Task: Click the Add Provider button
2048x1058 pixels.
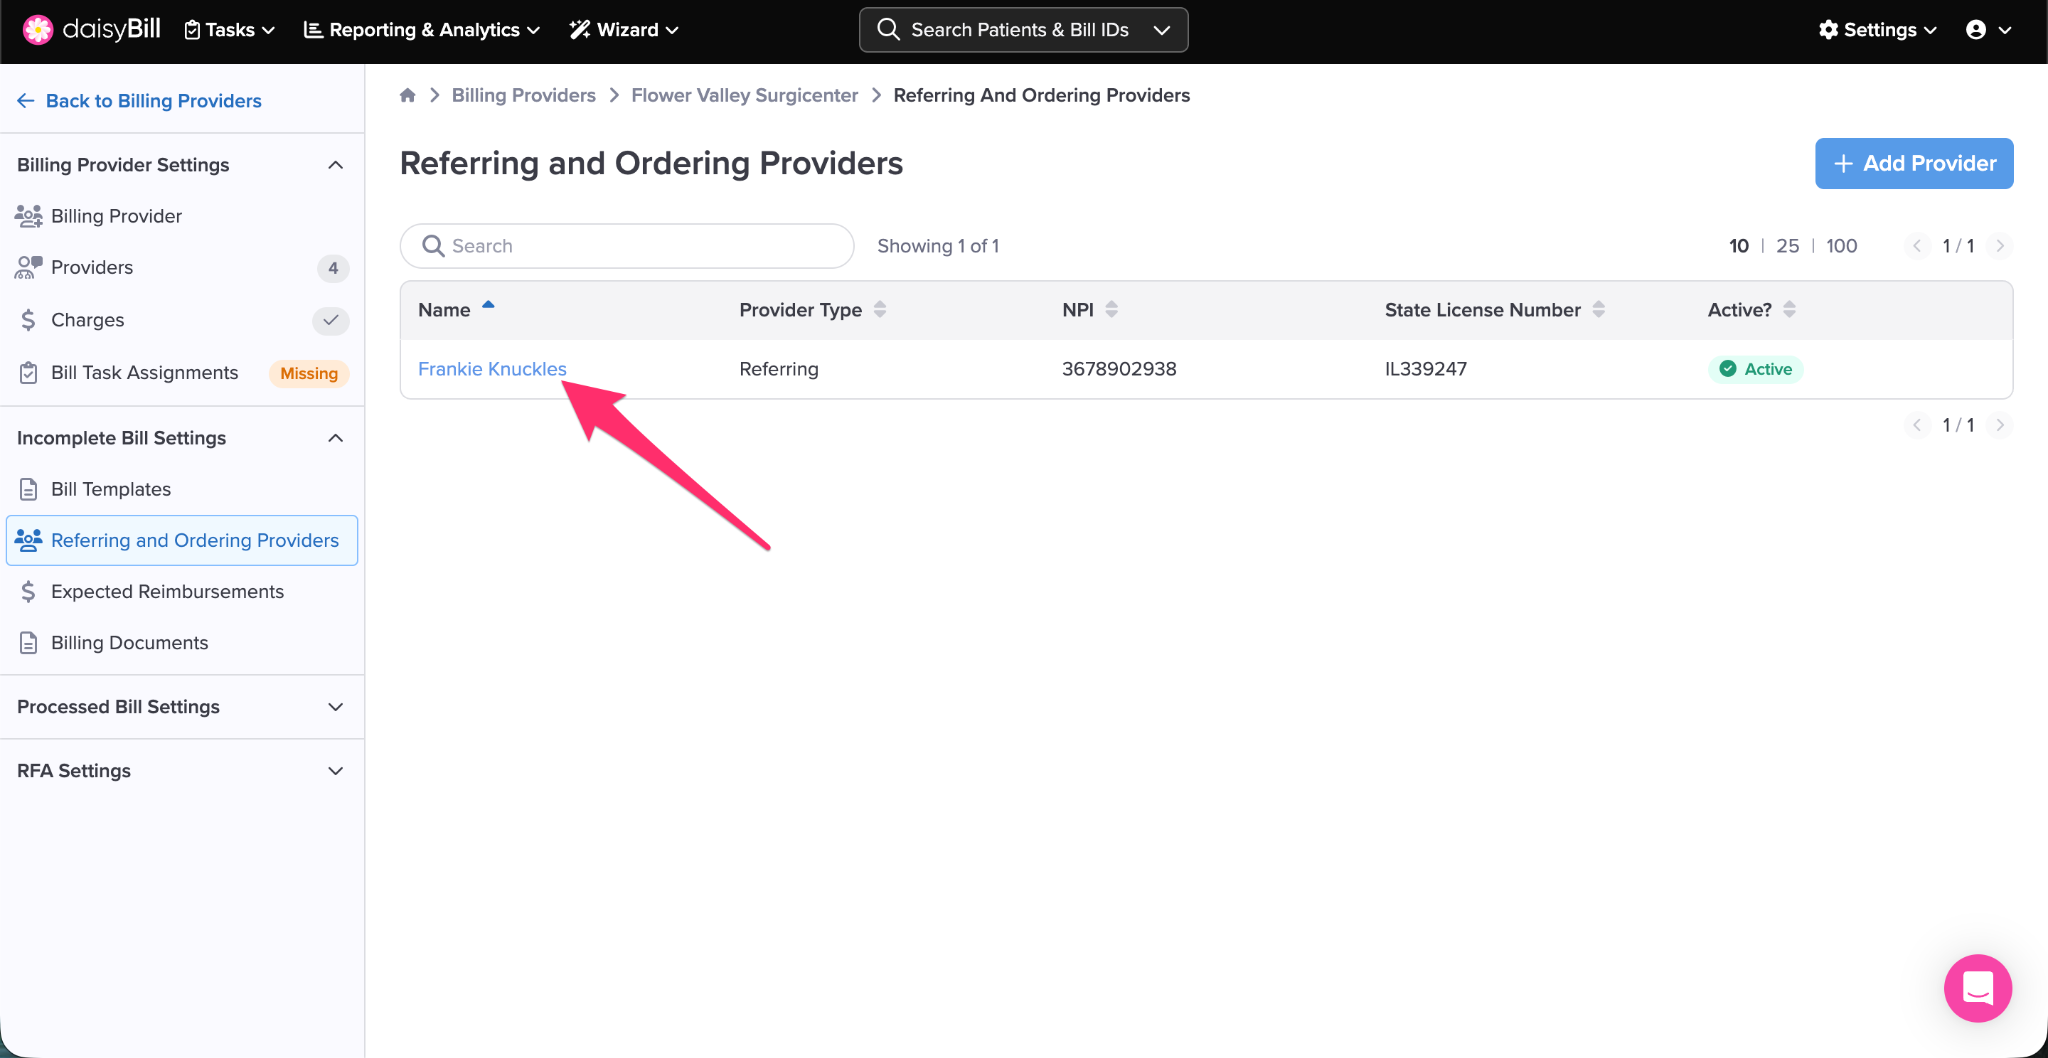Action: click(1914, 163)
